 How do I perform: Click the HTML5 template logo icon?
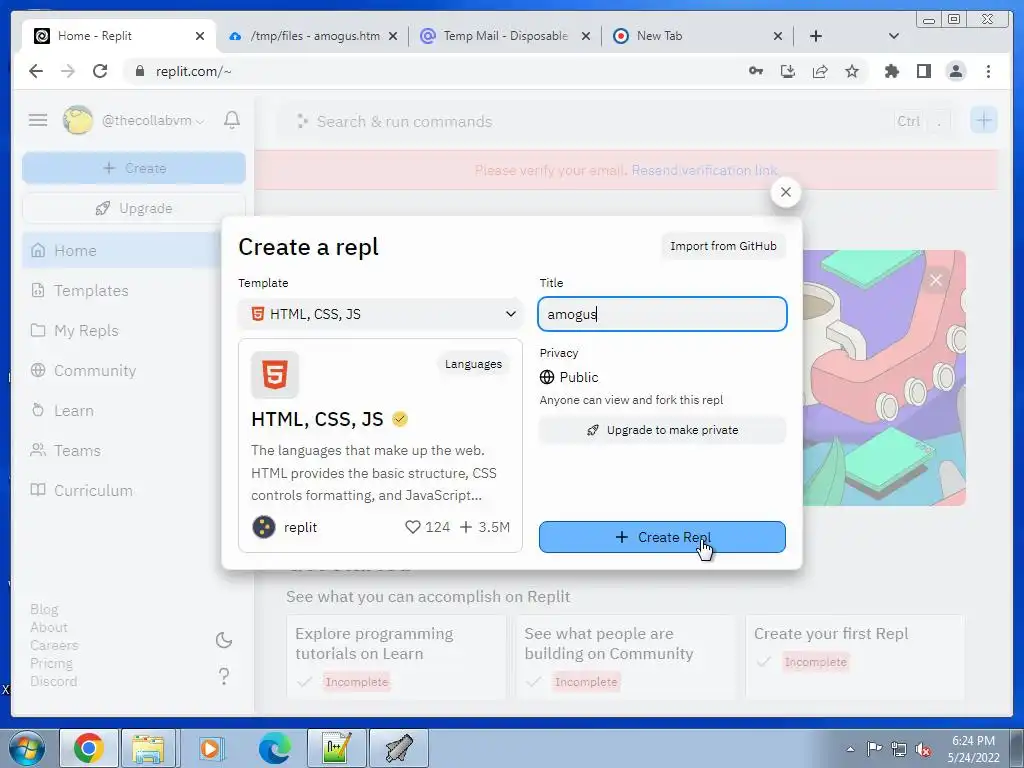(275, 375)
